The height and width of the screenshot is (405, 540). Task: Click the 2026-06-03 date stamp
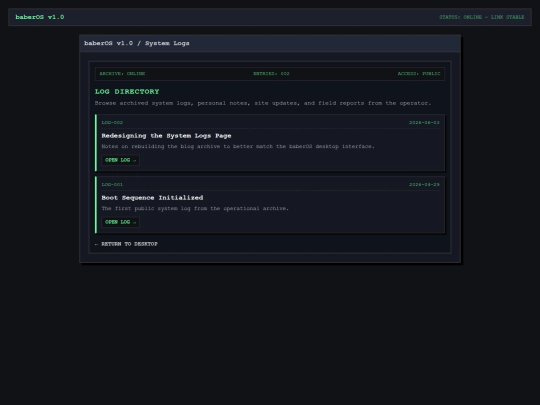coord(424,123)
